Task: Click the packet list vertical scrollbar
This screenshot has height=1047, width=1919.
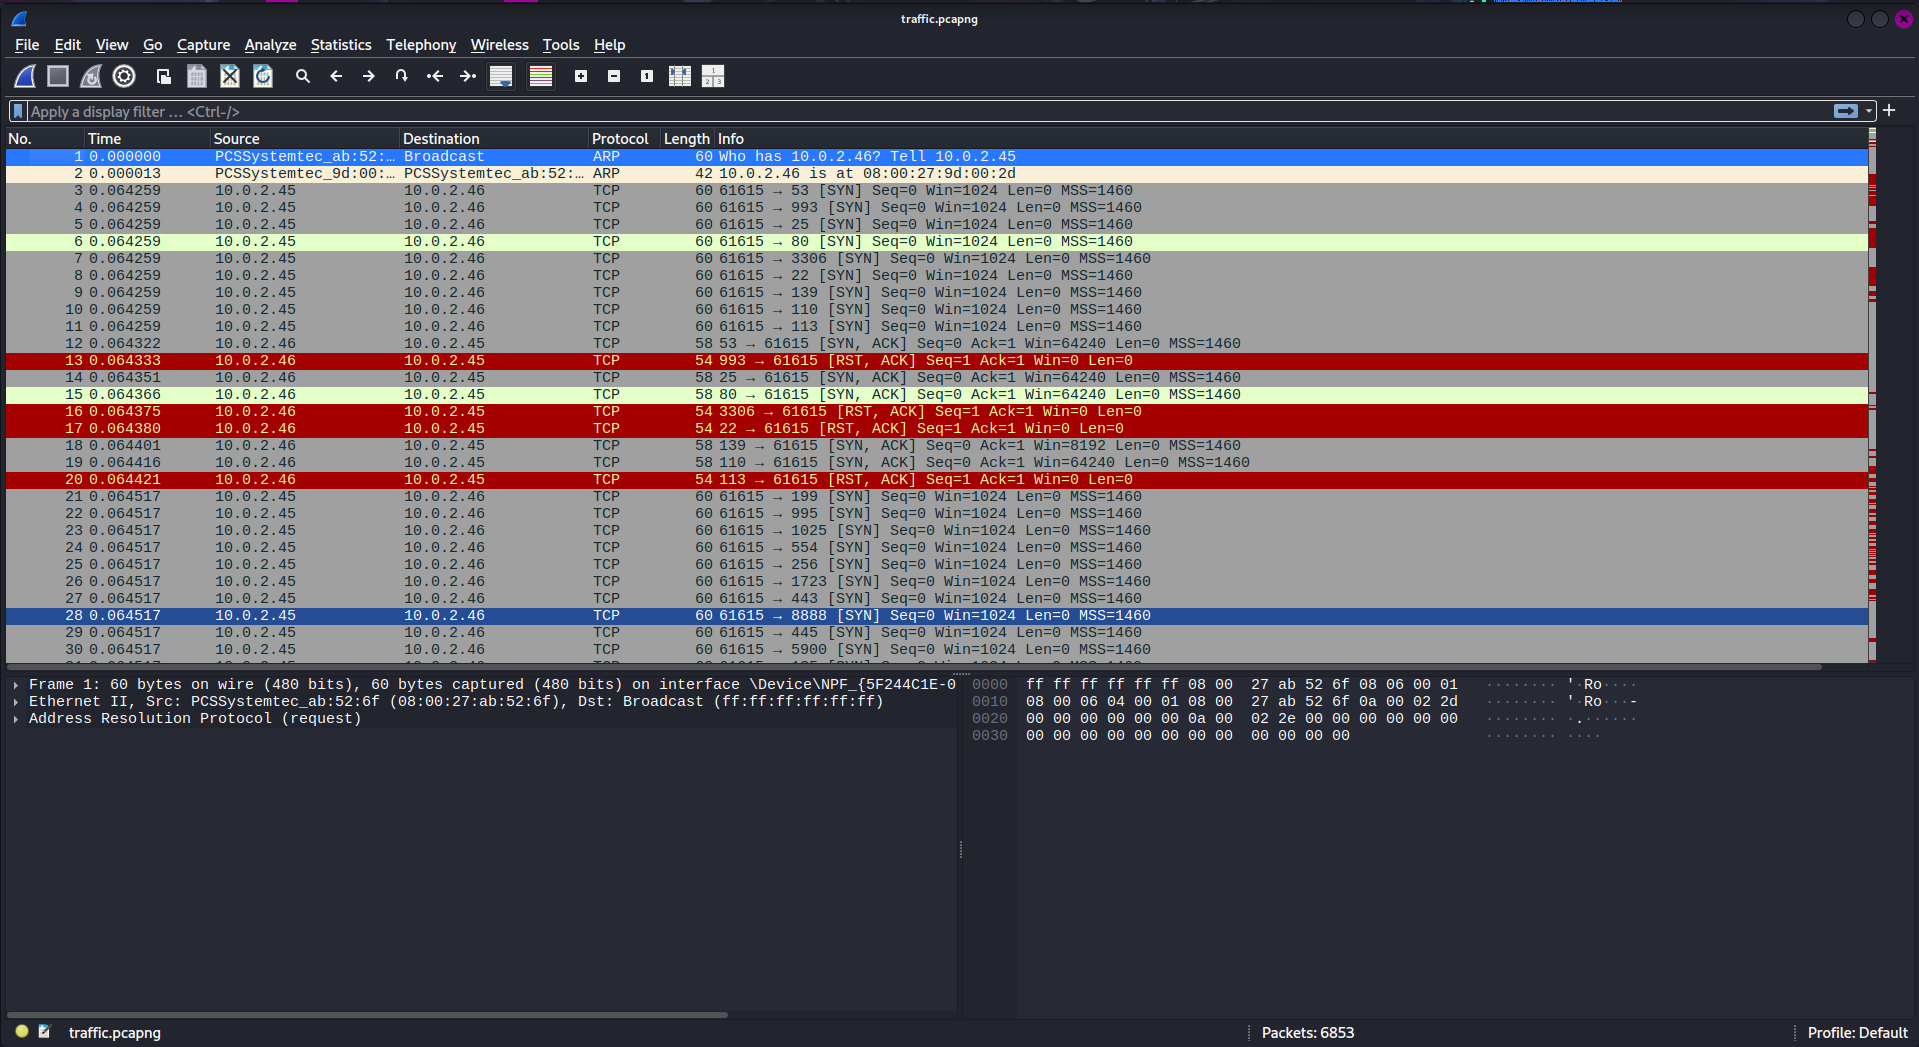Action: [1872, 400]
